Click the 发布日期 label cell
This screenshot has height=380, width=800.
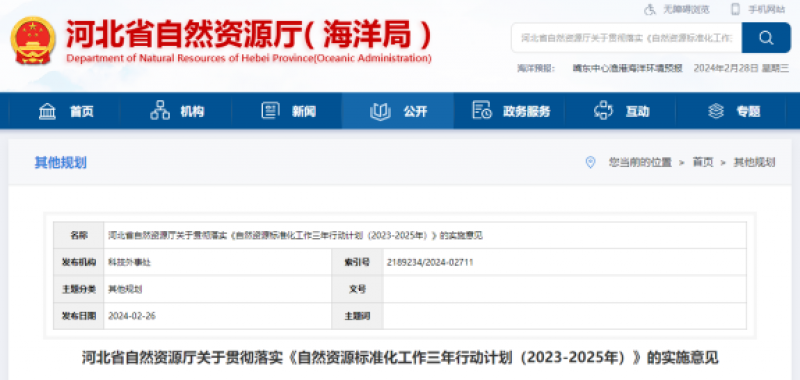point(79,316)
